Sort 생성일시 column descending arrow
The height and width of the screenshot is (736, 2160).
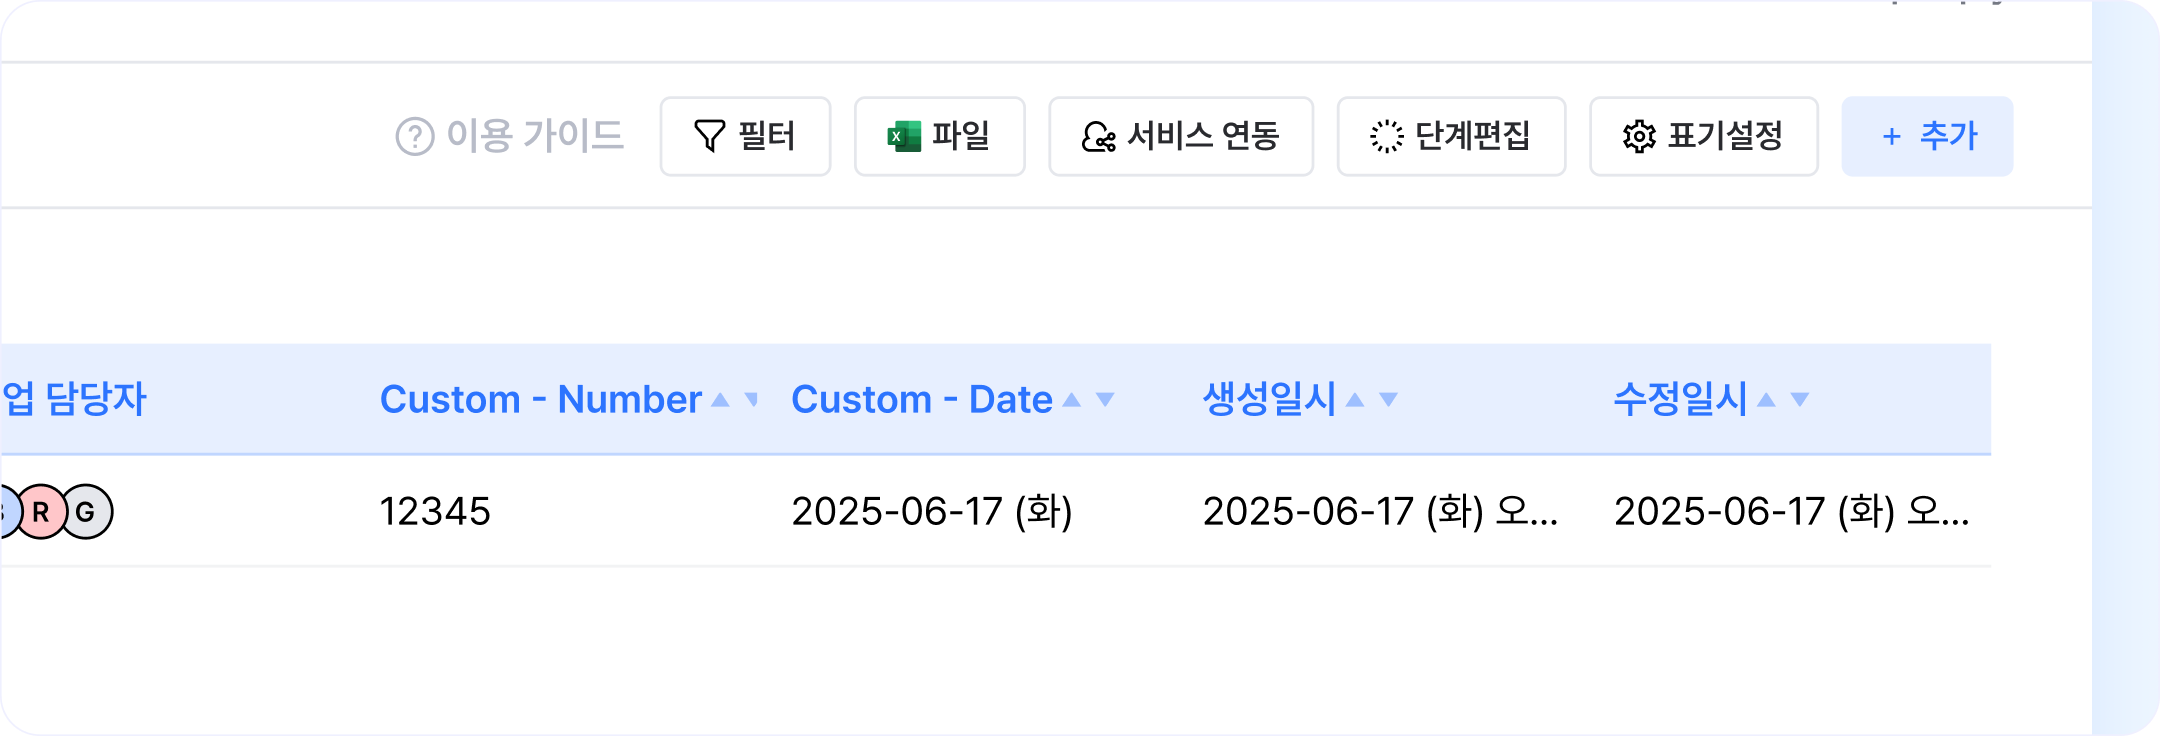tap(1388, 400)
